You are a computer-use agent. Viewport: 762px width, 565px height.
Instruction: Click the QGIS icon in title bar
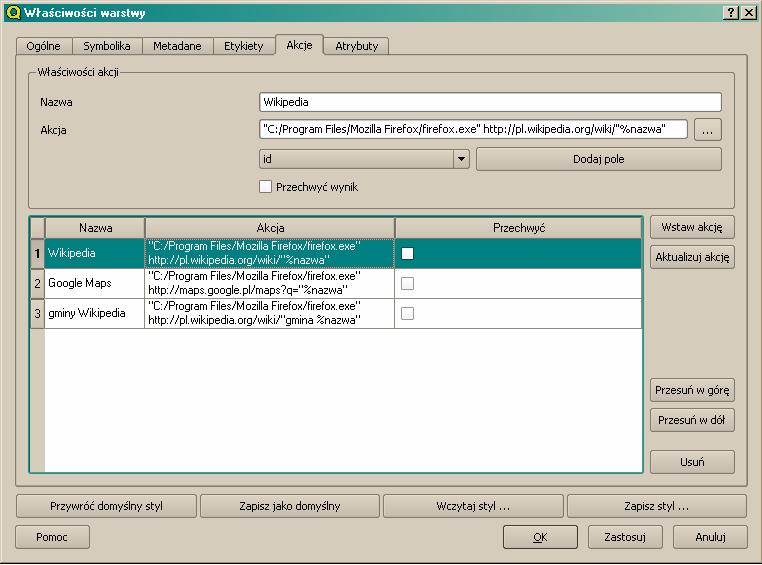[13, 13]
